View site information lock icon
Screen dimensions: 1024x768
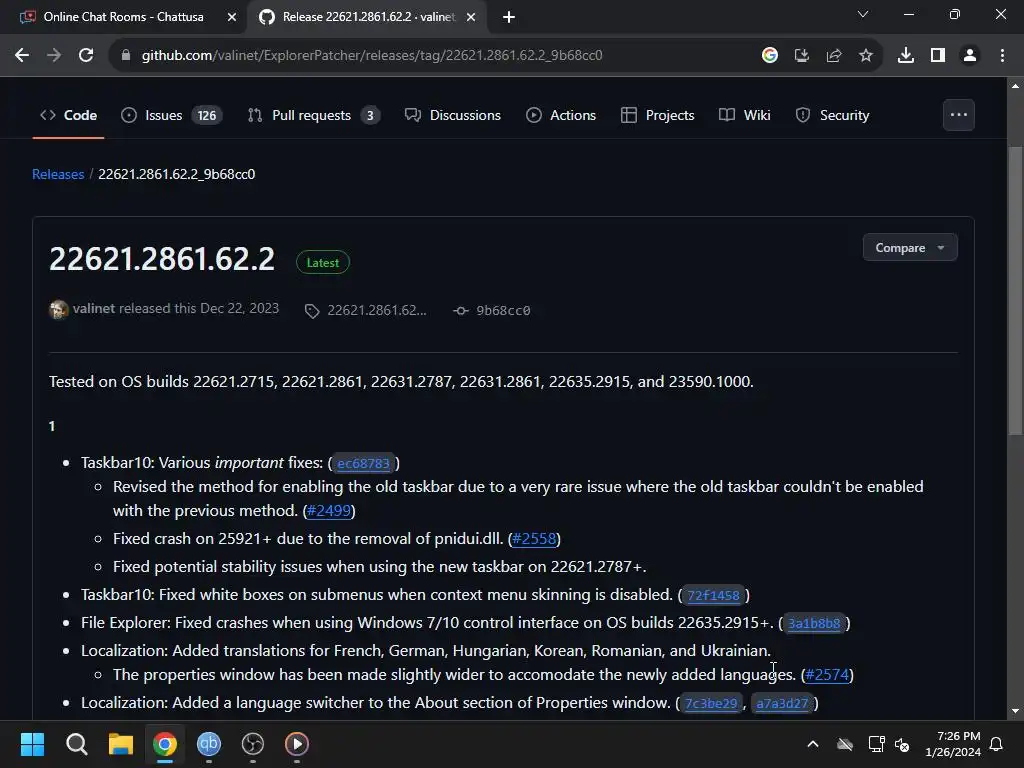coord(126,56)
